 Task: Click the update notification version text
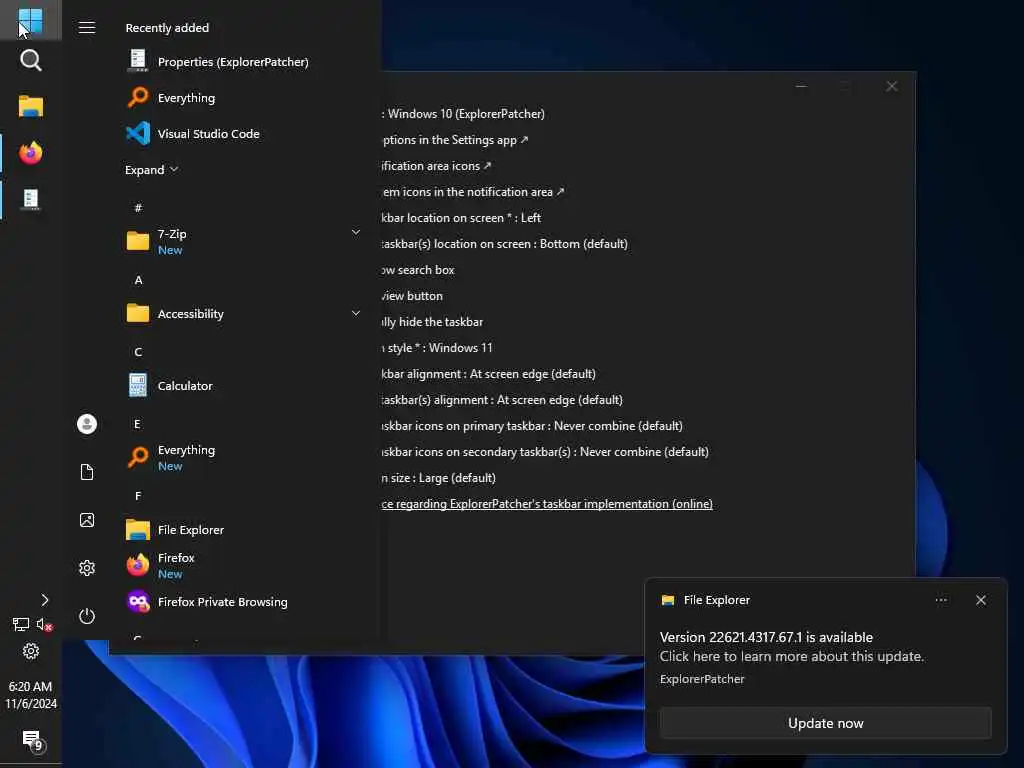click(766, 637)
